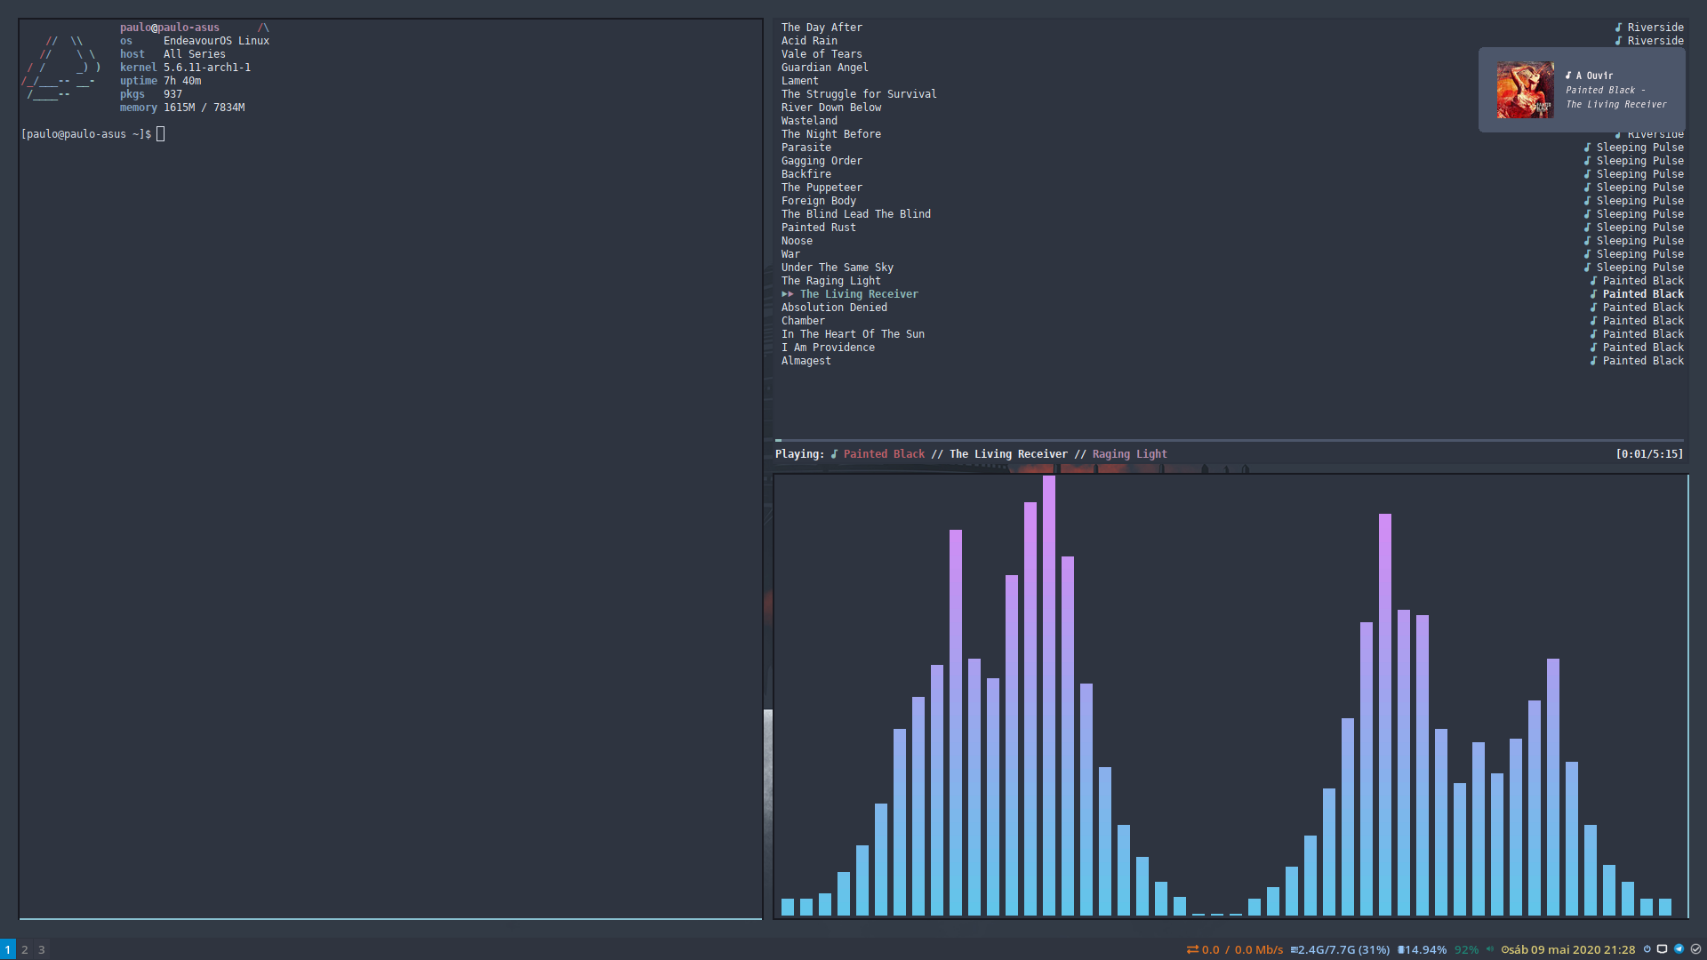Click the Telegram tray icon
Viewport: 1707px width, 960px height.
(x=1679, y=949)
